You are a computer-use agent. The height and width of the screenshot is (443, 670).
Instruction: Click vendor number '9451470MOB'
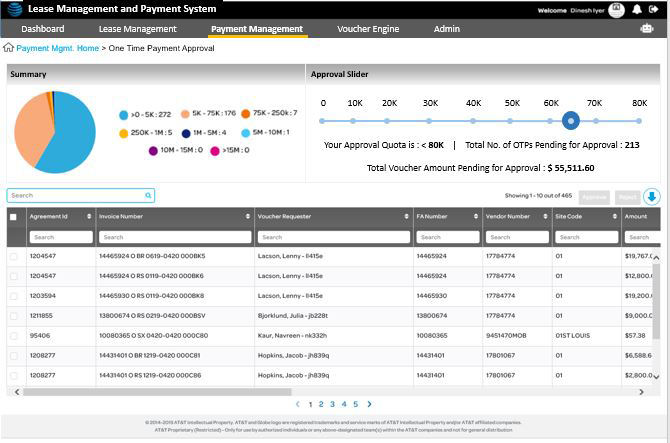(x=506, y=336)
